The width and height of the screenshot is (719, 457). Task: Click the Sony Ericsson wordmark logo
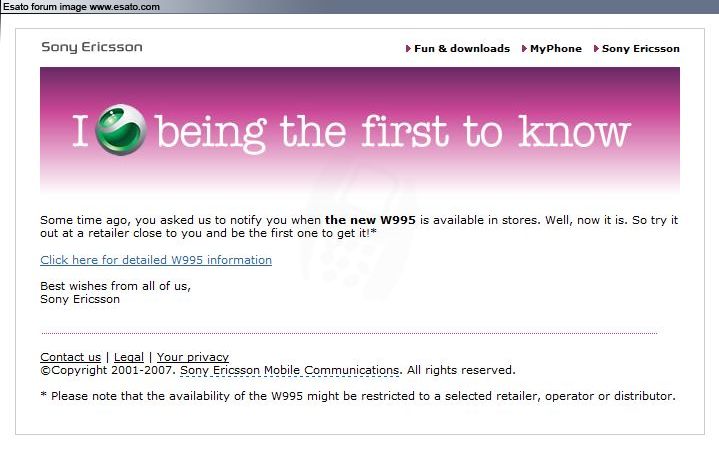(92, 47)
